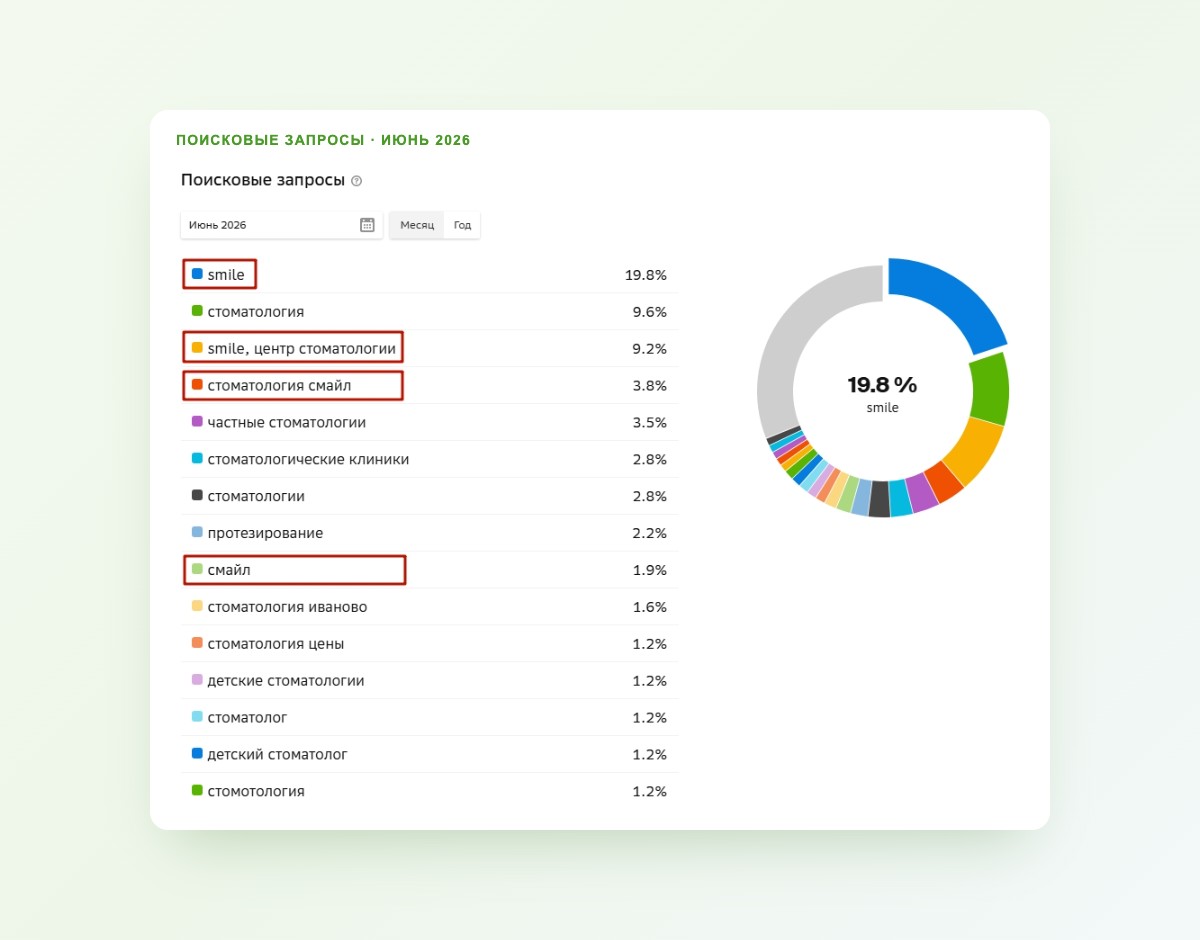Click the 19.8 % label in chart center
Screen dimensions: 1200x940
(x=883, y=385)
